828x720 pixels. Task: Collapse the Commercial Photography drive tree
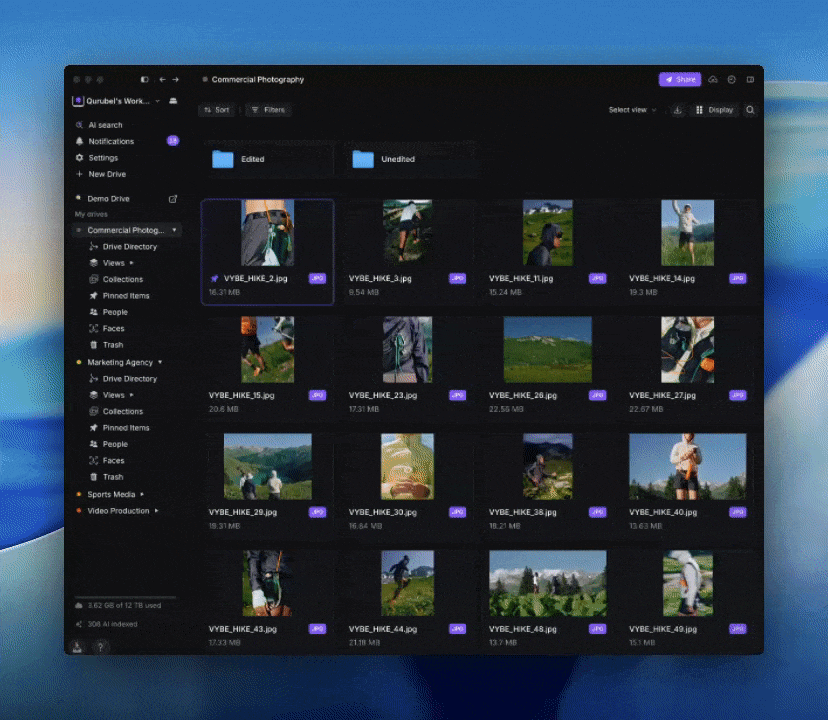pyautogui.click(x=174, y=230)
